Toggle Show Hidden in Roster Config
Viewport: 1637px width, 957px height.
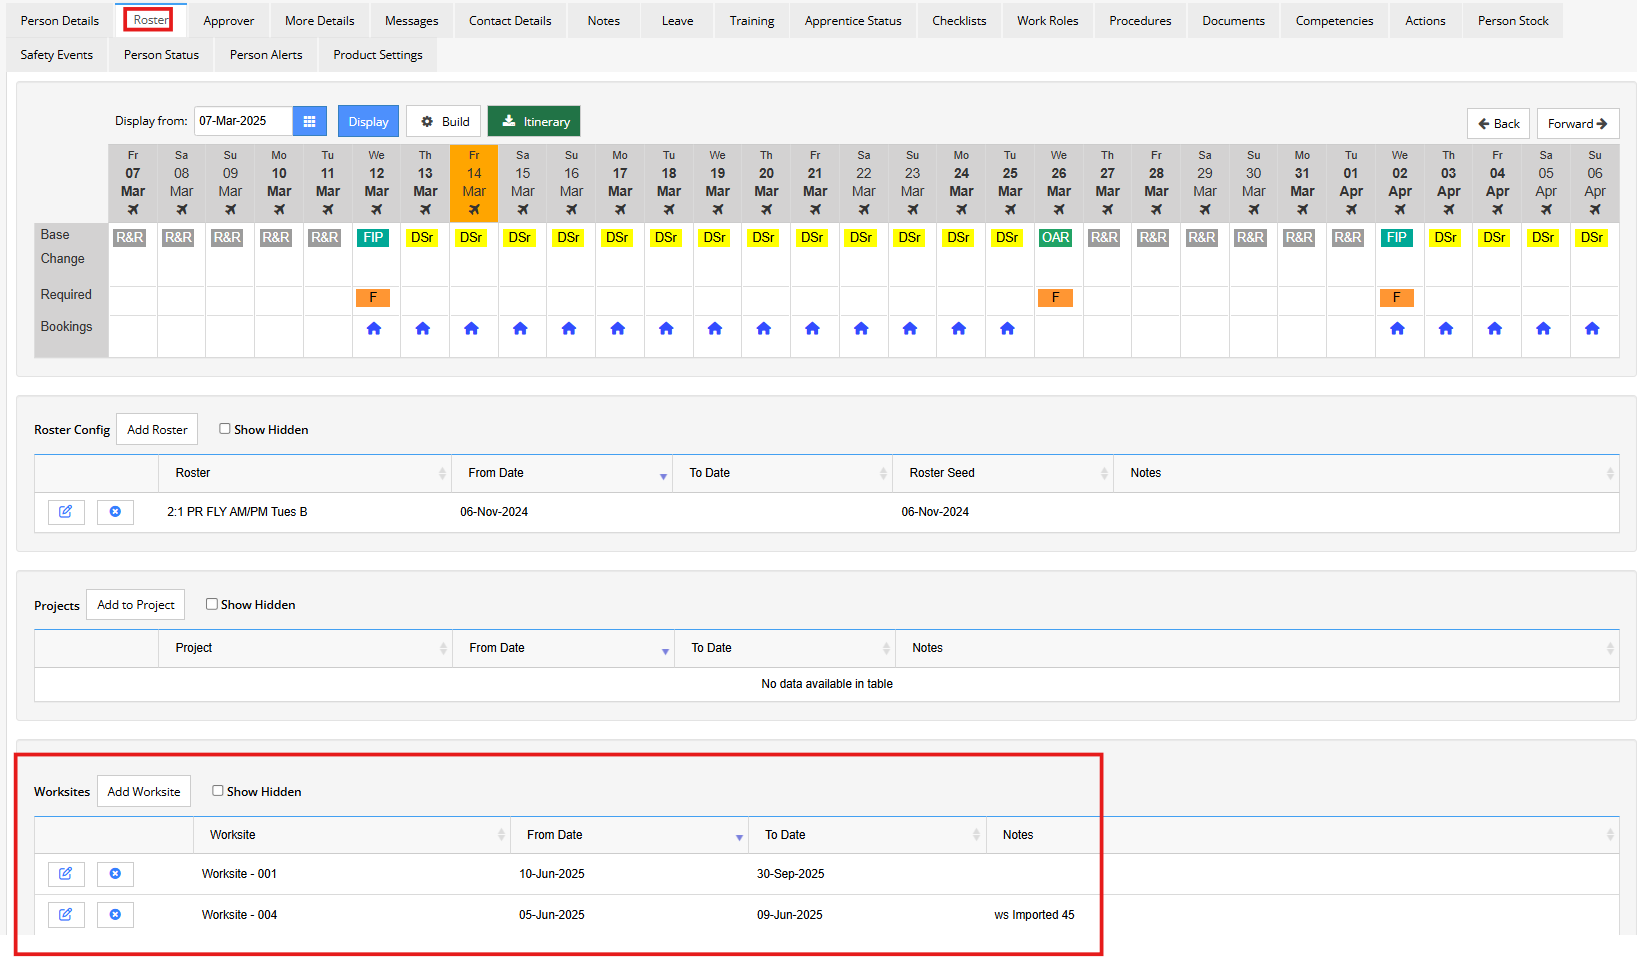pos(225,429)
